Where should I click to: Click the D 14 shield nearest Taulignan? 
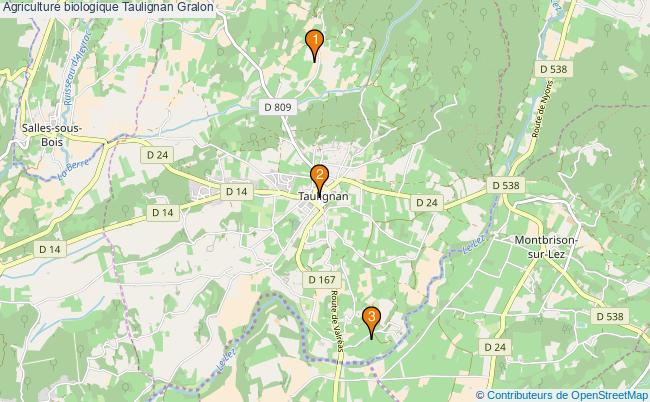[x=237, y=191]
